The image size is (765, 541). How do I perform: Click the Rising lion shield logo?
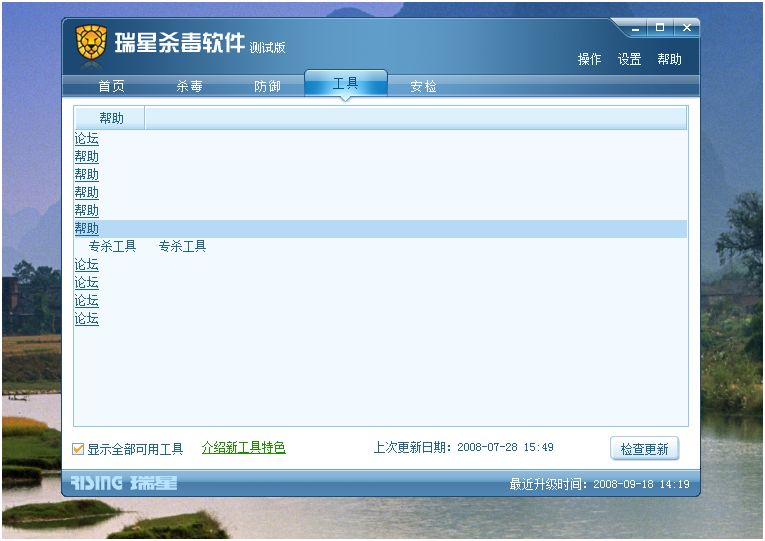point(91,43)
